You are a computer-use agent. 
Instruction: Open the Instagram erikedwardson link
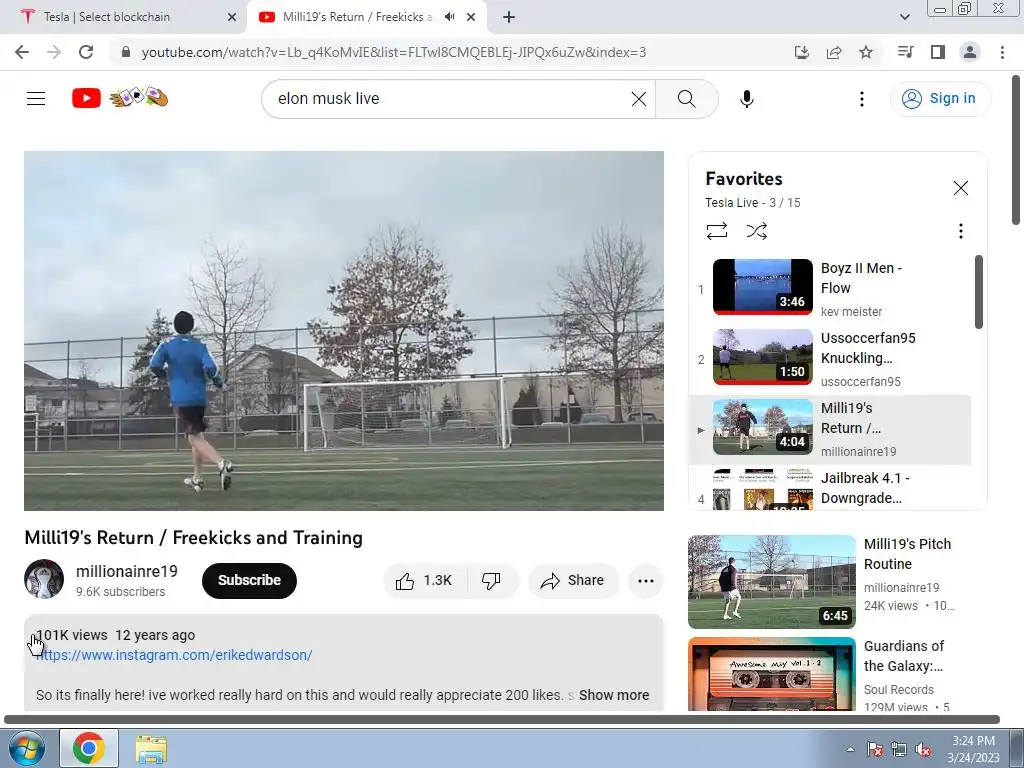(174, 655)
